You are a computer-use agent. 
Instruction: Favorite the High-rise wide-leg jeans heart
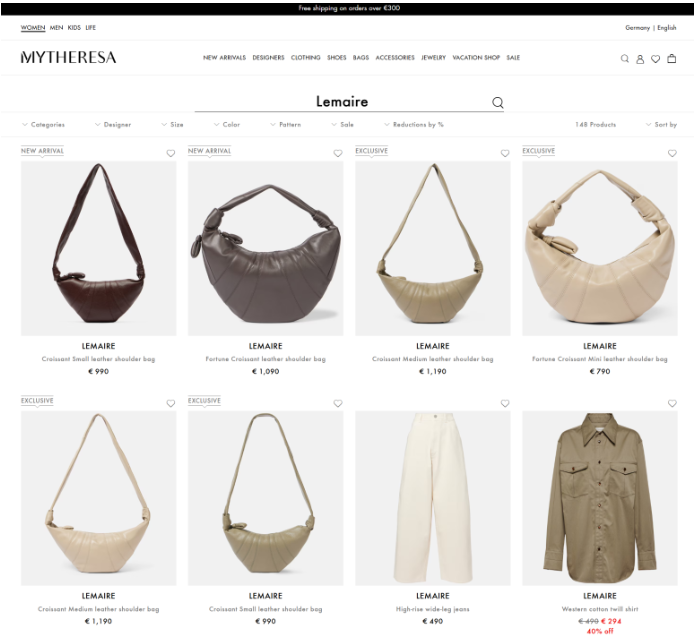pos(505,403)
